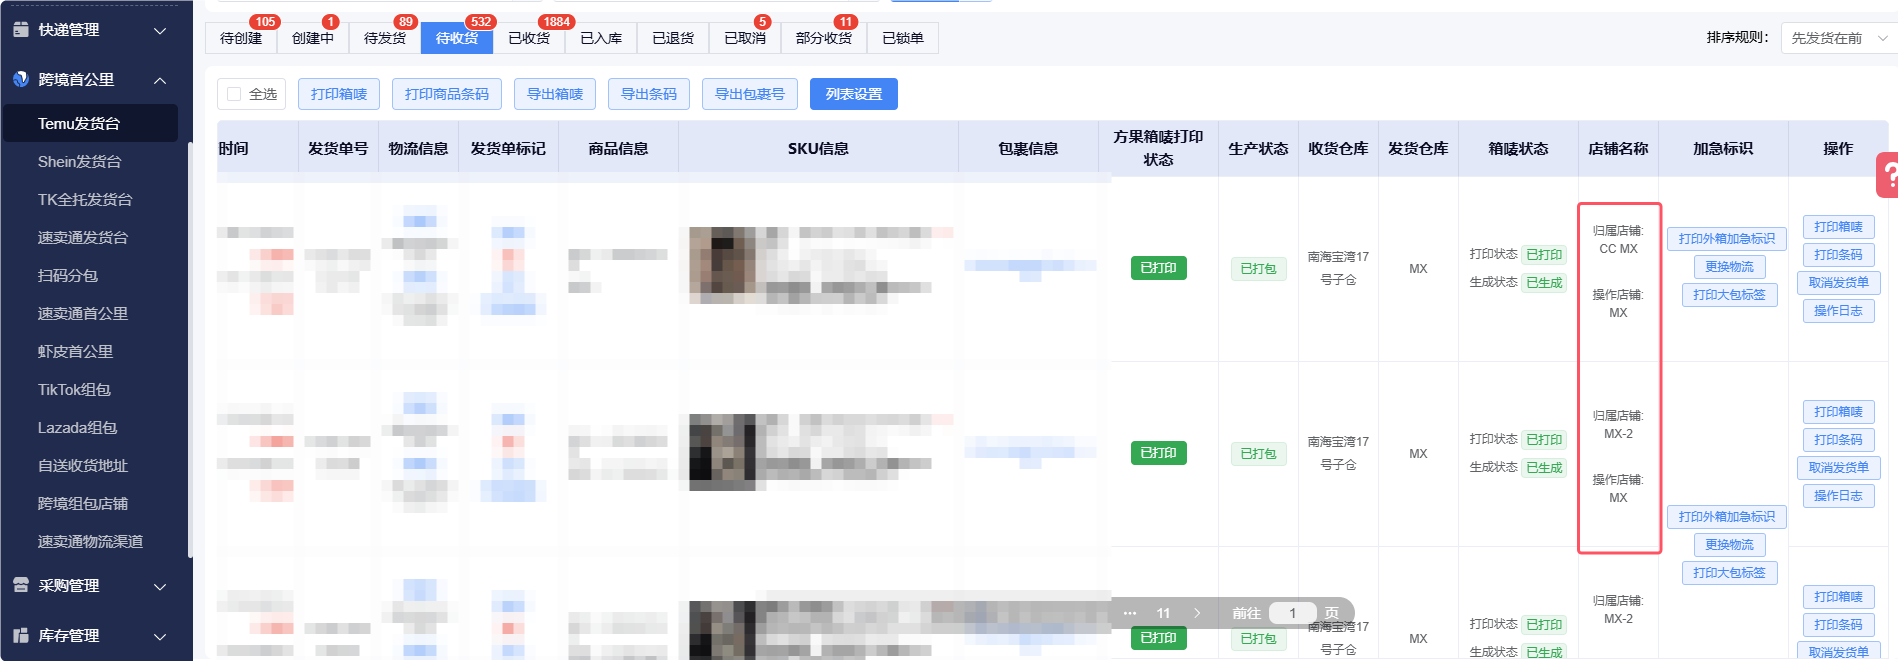The image size is (1898, 661).
Task: Click the 店铺名称 column header
Action: 1618,148
